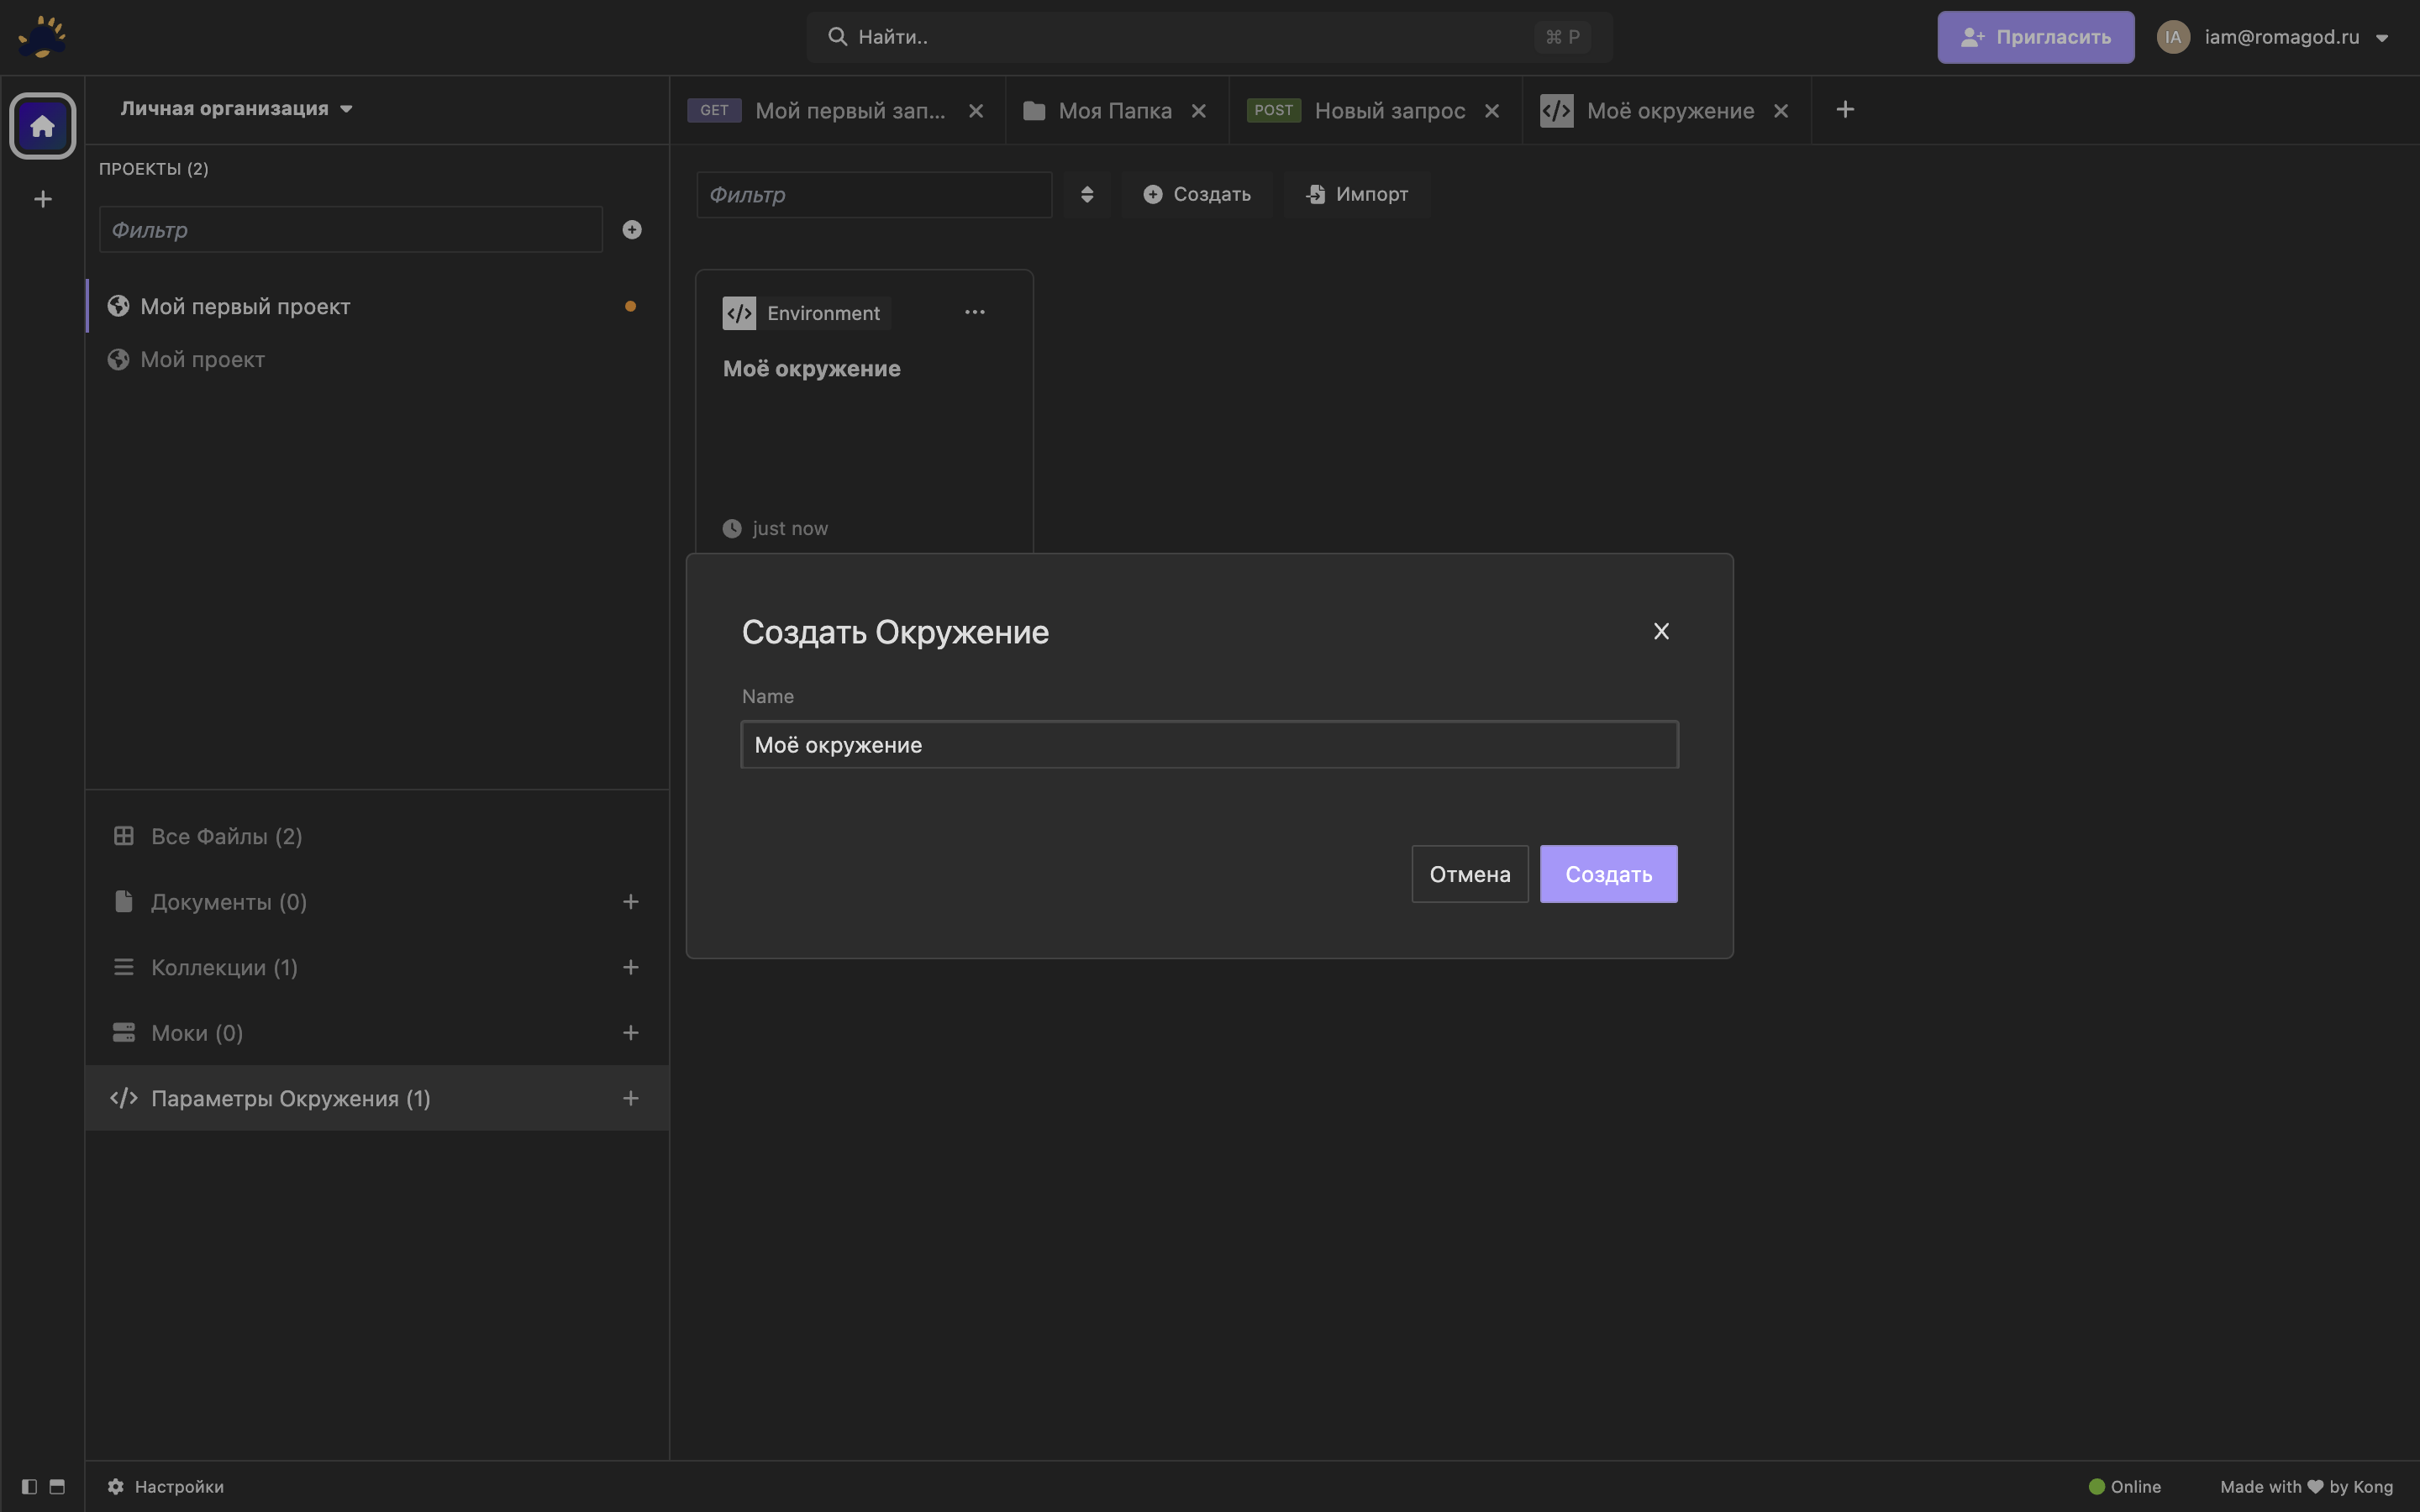Create a new project with the sidebar plus icon
This screenshot has width=2420, height=1512.
coord(42,198)
